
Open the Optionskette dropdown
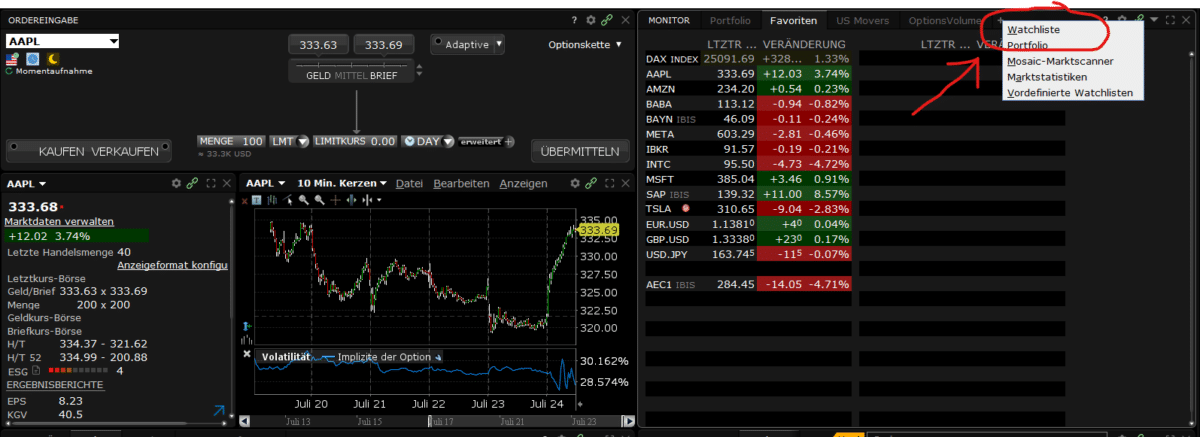585,44
